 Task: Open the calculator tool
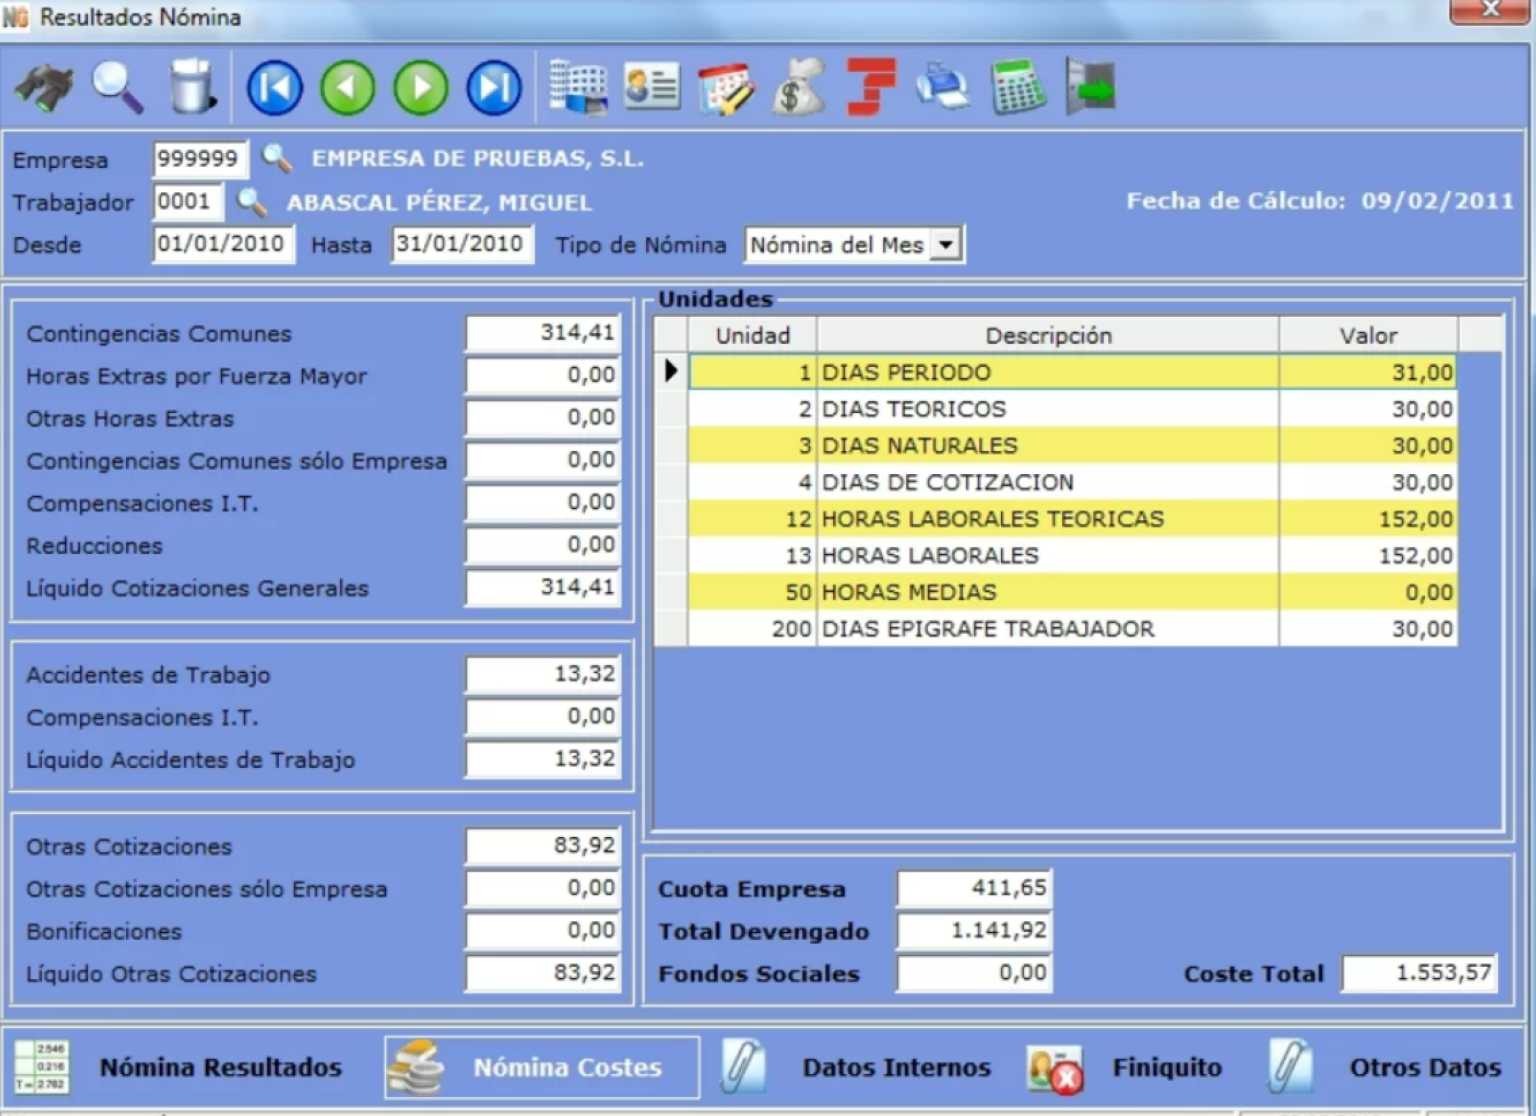[x=1017, y=88]
